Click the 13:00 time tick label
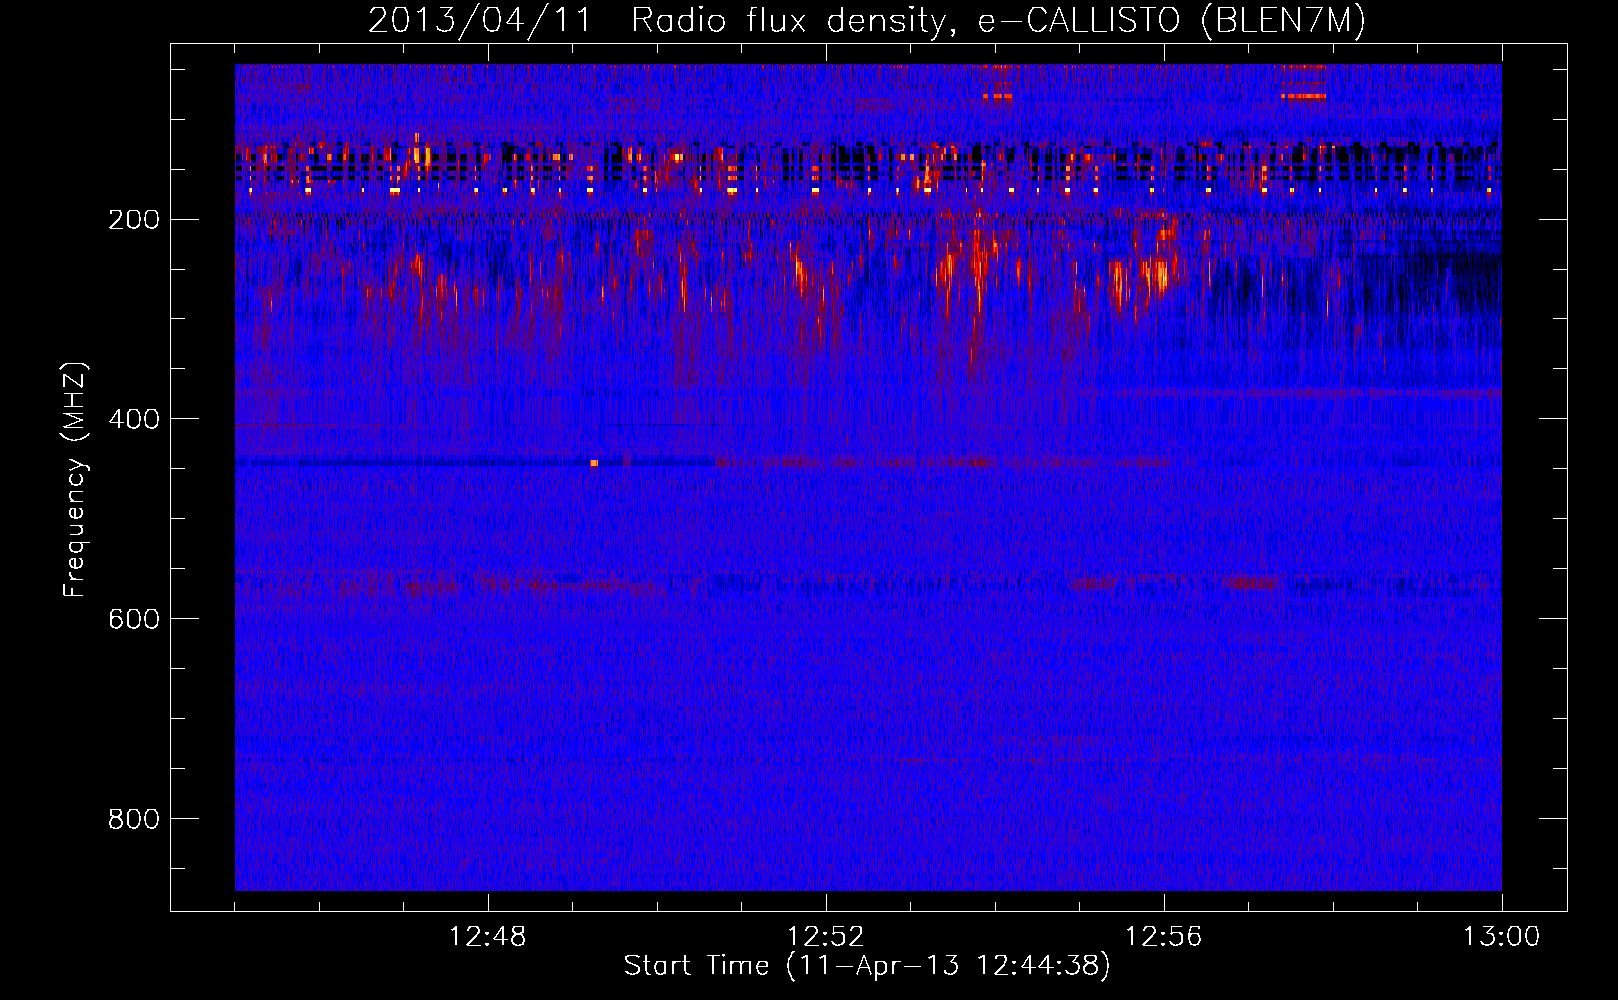Screen dimensions: 1618x1000 click(1502, 937)
